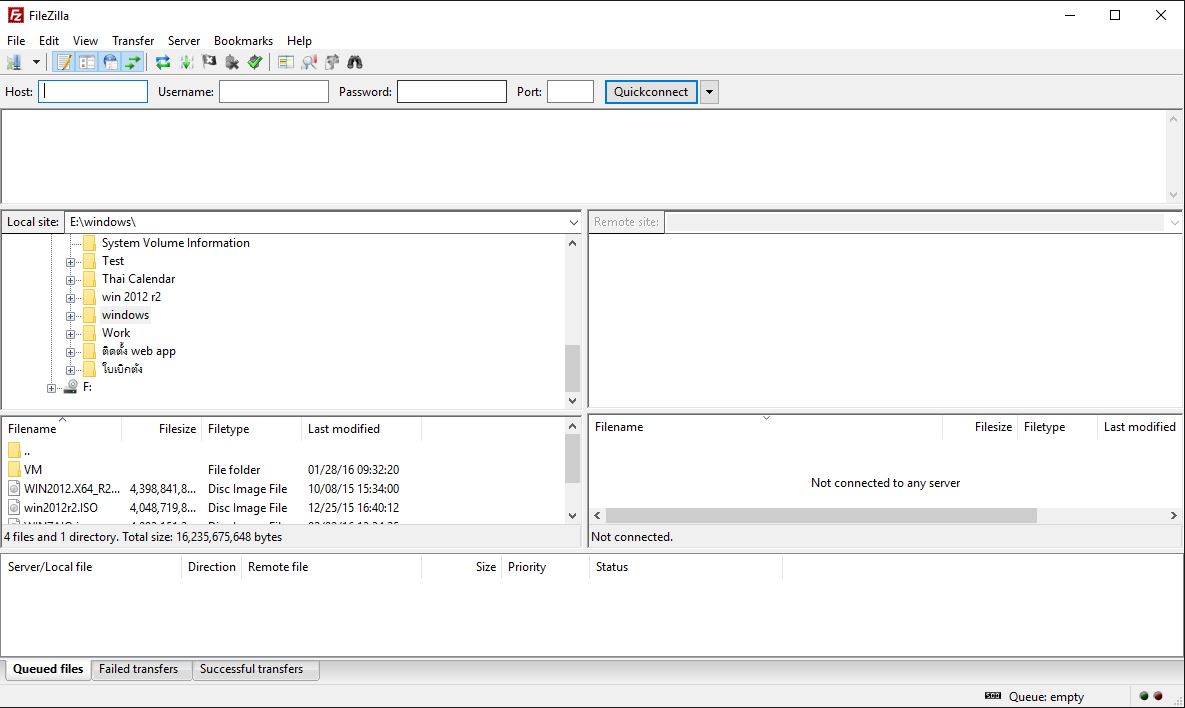The height and width of the screenshot is (708, 1185).
Task: Toggle synchronized browsing icon
Action: click(x=332, y=62)
